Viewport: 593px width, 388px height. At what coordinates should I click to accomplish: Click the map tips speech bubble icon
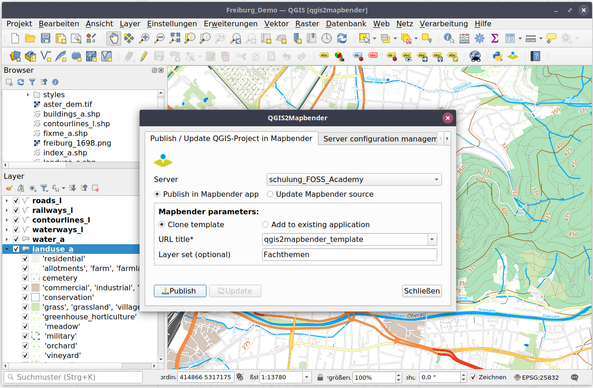(551, 38)
